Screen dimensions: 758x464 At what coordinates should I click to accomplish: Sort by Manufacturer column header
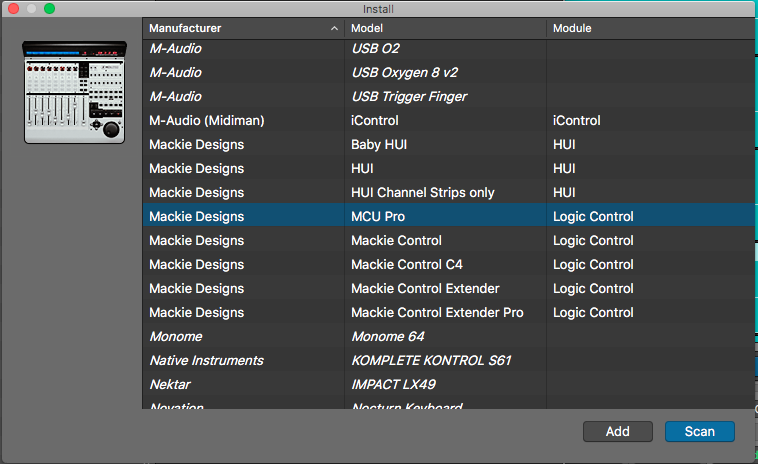[243, 28]
